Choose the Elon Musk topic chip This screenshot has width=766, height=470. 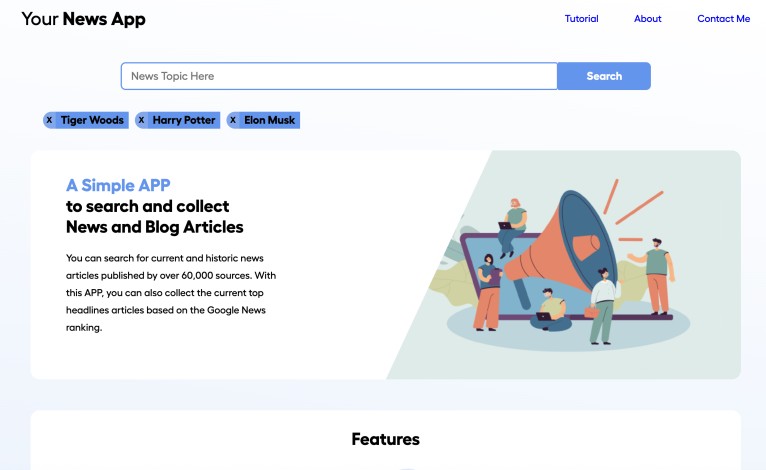270,120
